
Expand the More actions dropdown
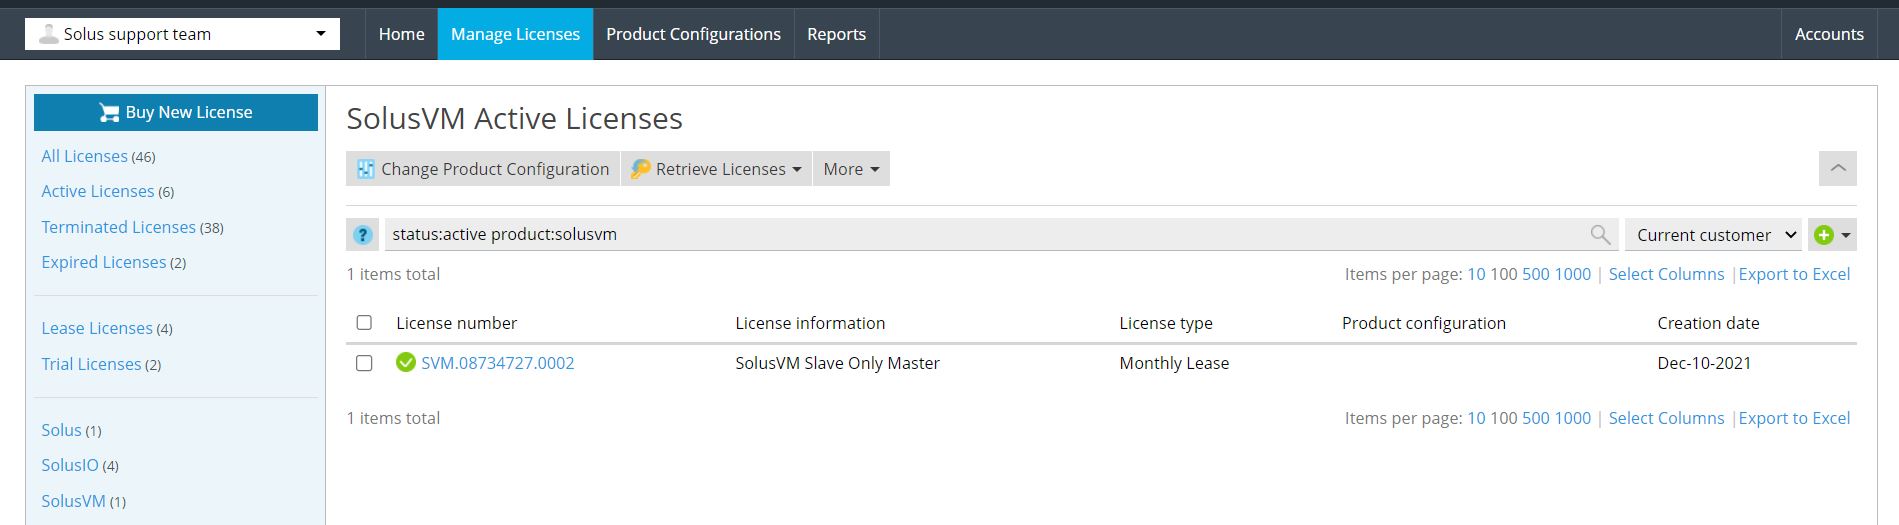tap(851, 169)
